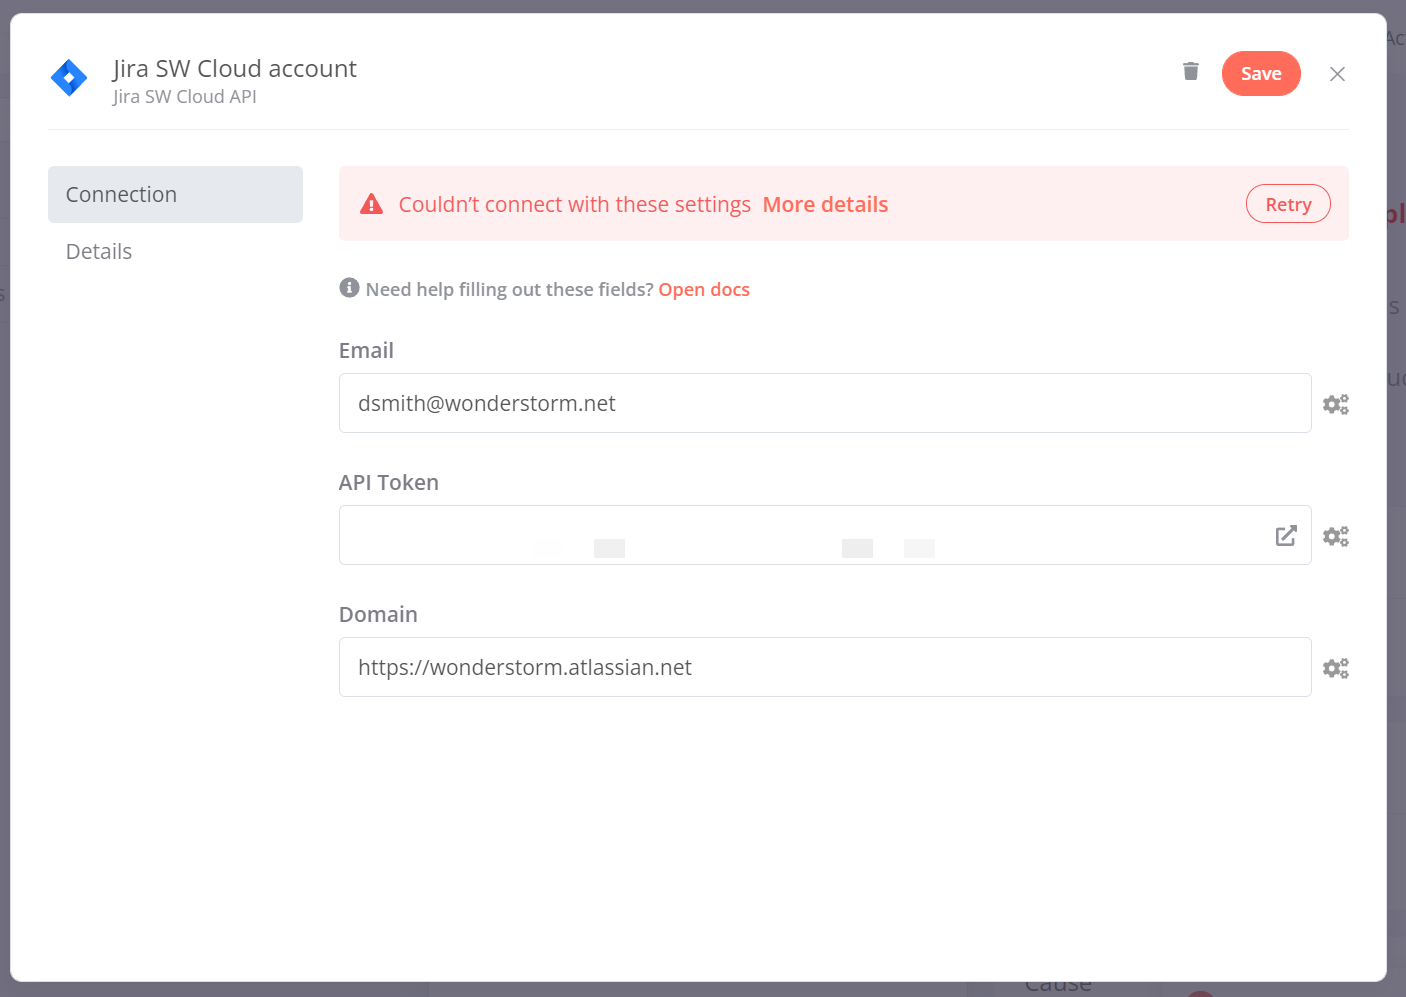Click the Domain input field
This screenshot has width=1406, height=997.
(824, 667)
